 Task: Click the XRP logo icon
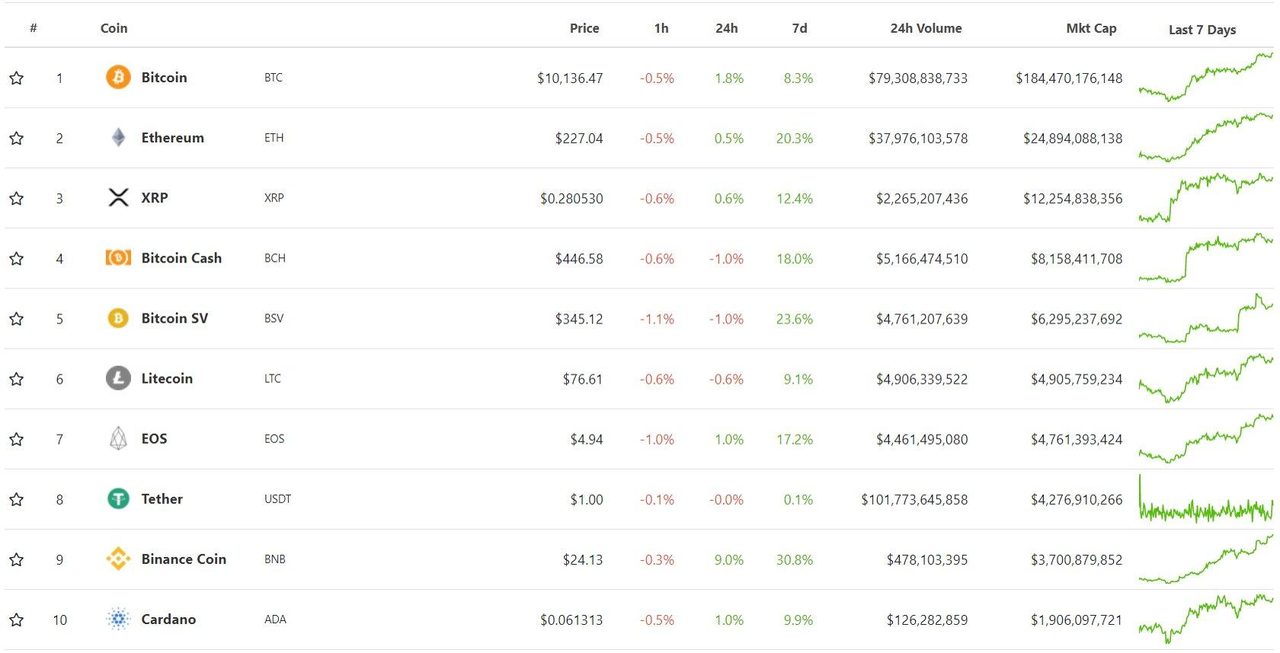click(x=118, y=198)
